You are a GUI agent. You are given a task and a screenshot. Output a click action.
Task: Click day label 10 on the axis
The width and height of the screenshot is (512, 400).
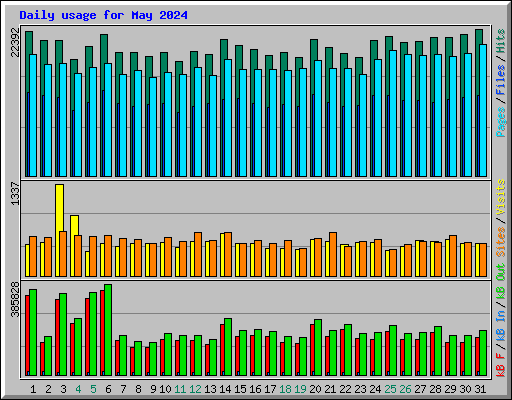click(165, 389)
